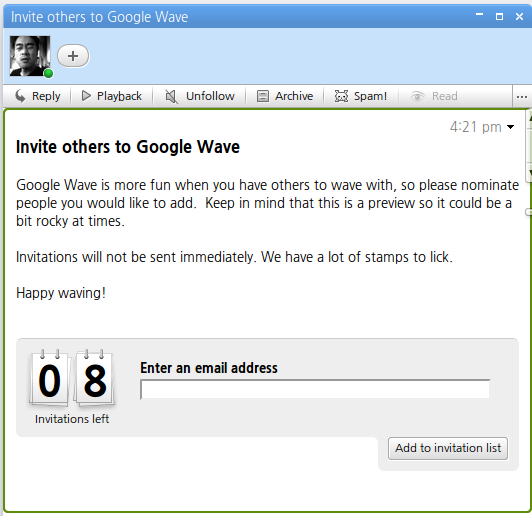Click the green online status dot
This screenshot has height=516, width=532.
(49, 73)
